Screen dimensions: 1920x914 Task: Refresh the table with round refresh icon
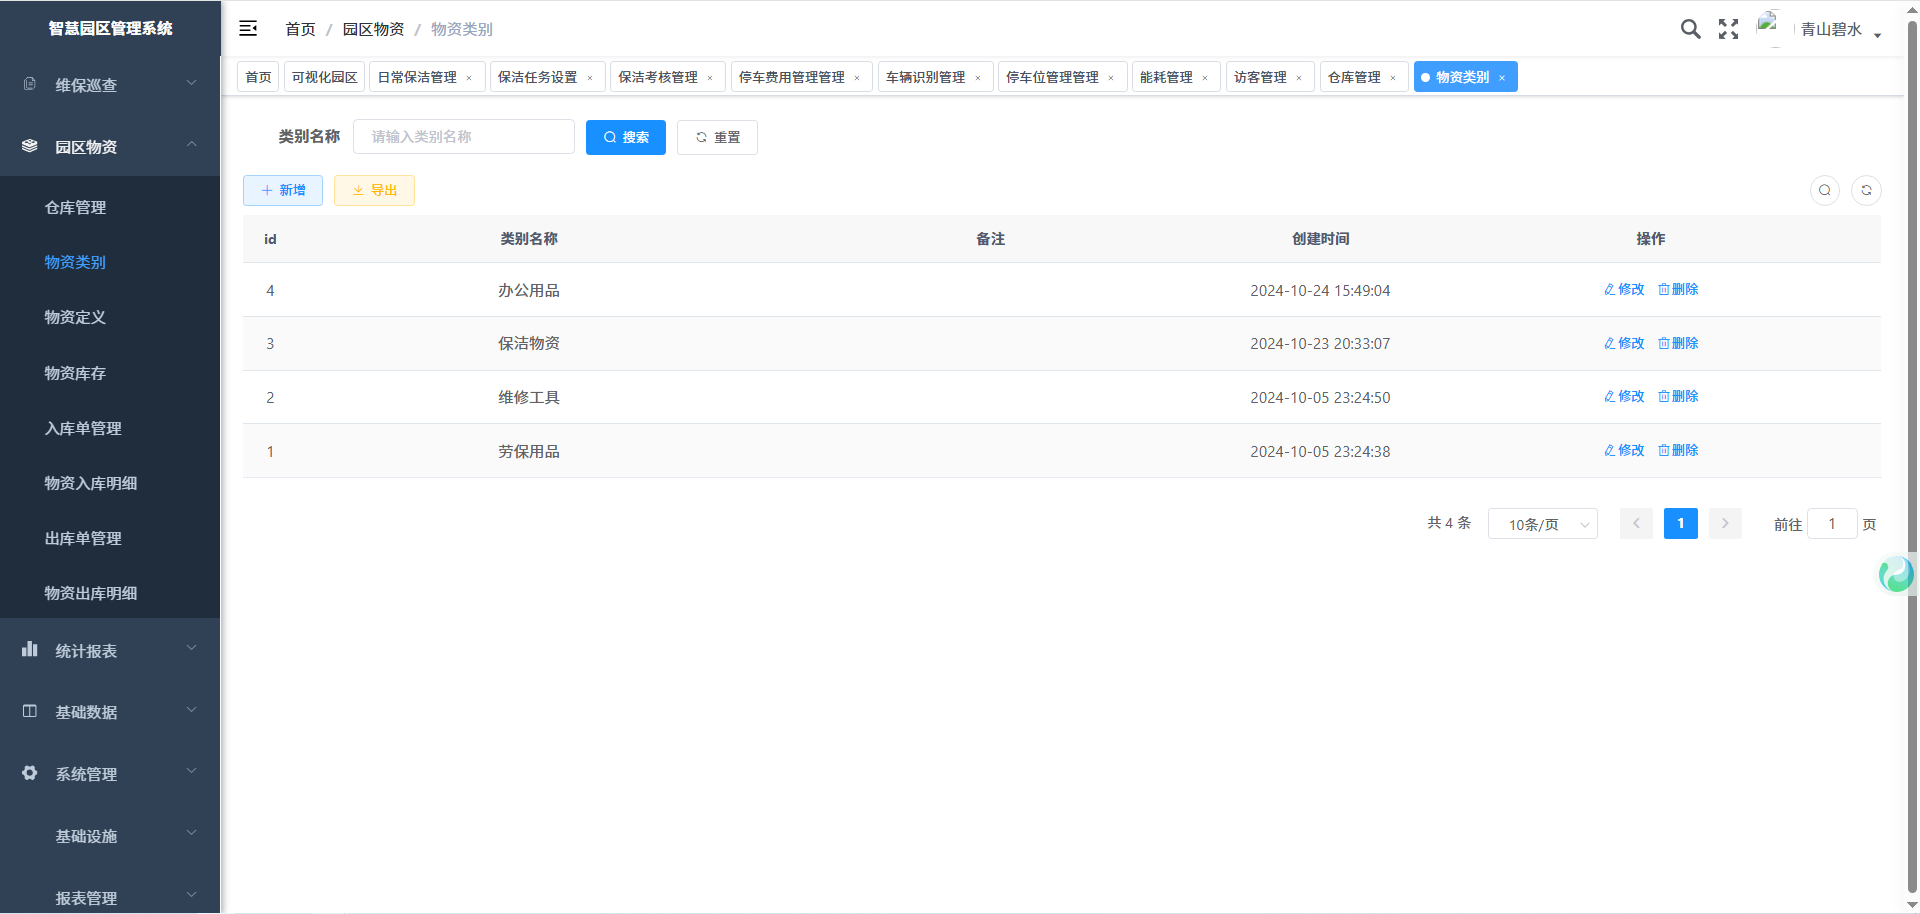1866,190
